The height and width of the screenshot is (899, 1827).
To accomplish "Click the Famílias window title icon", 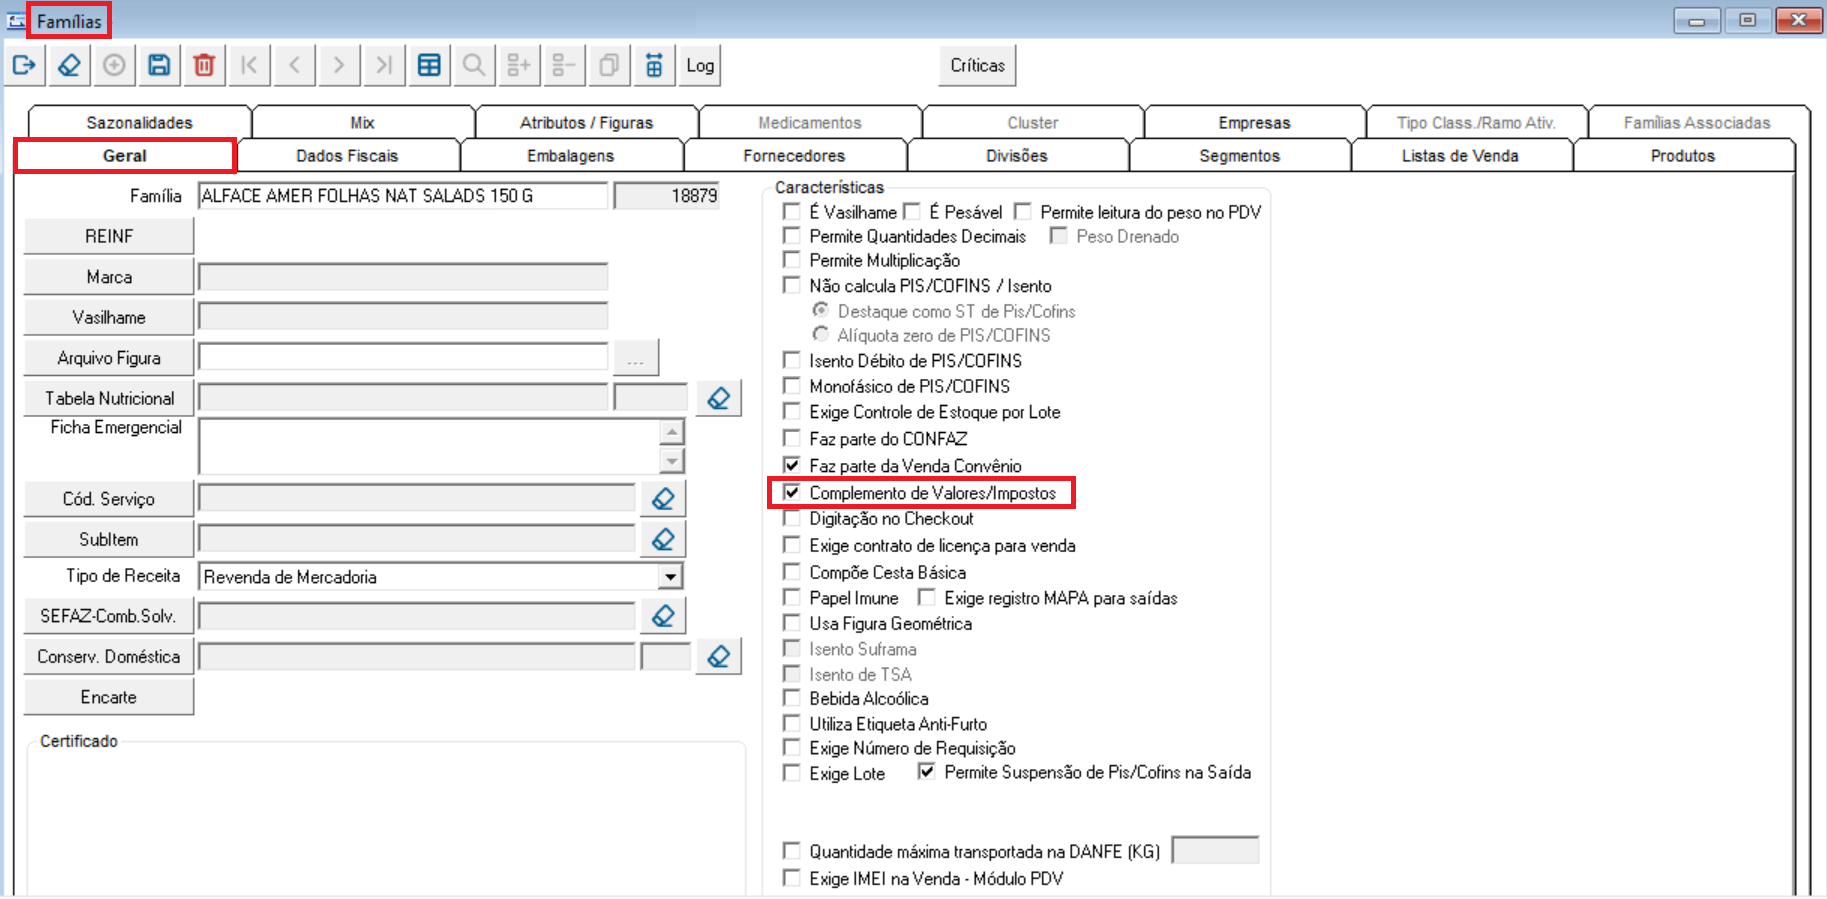I will pos(16,21).
